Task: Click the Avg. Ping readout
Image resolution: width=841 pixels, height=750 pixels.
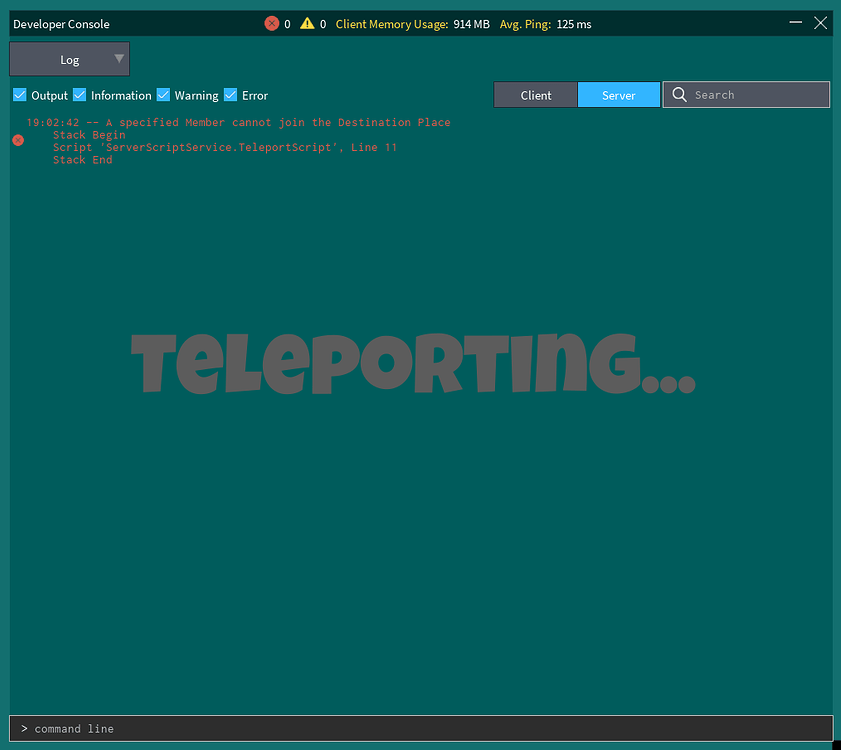Action: point(545,24)
